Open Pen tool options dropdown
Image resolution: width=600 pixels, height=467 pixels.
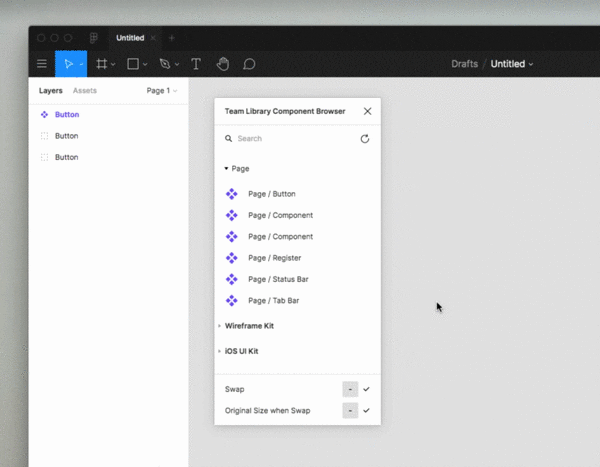(177, 64)
